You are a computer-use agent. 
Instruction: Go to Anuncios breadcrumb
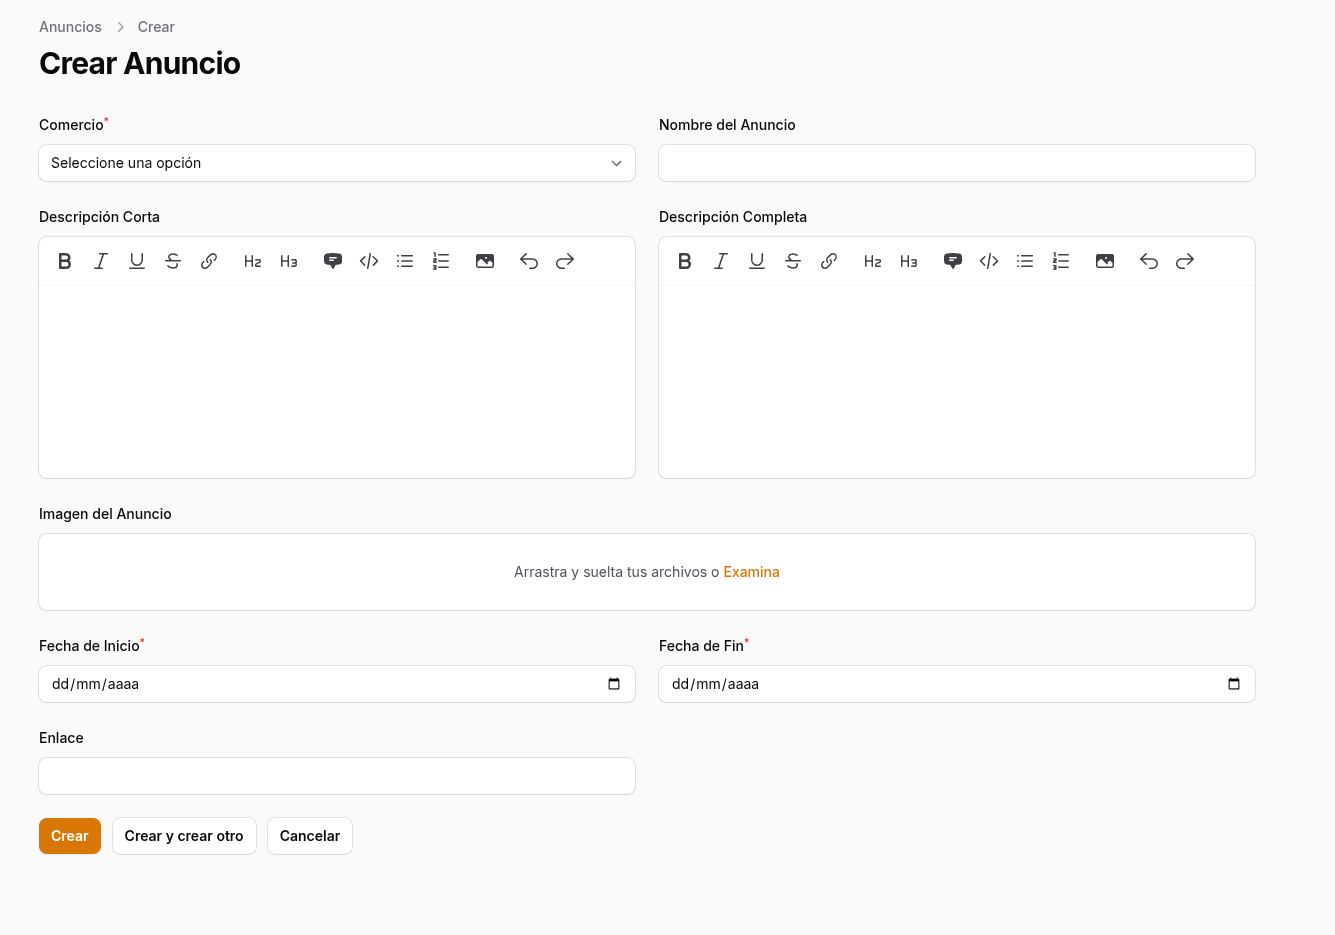tap(70, 27)
